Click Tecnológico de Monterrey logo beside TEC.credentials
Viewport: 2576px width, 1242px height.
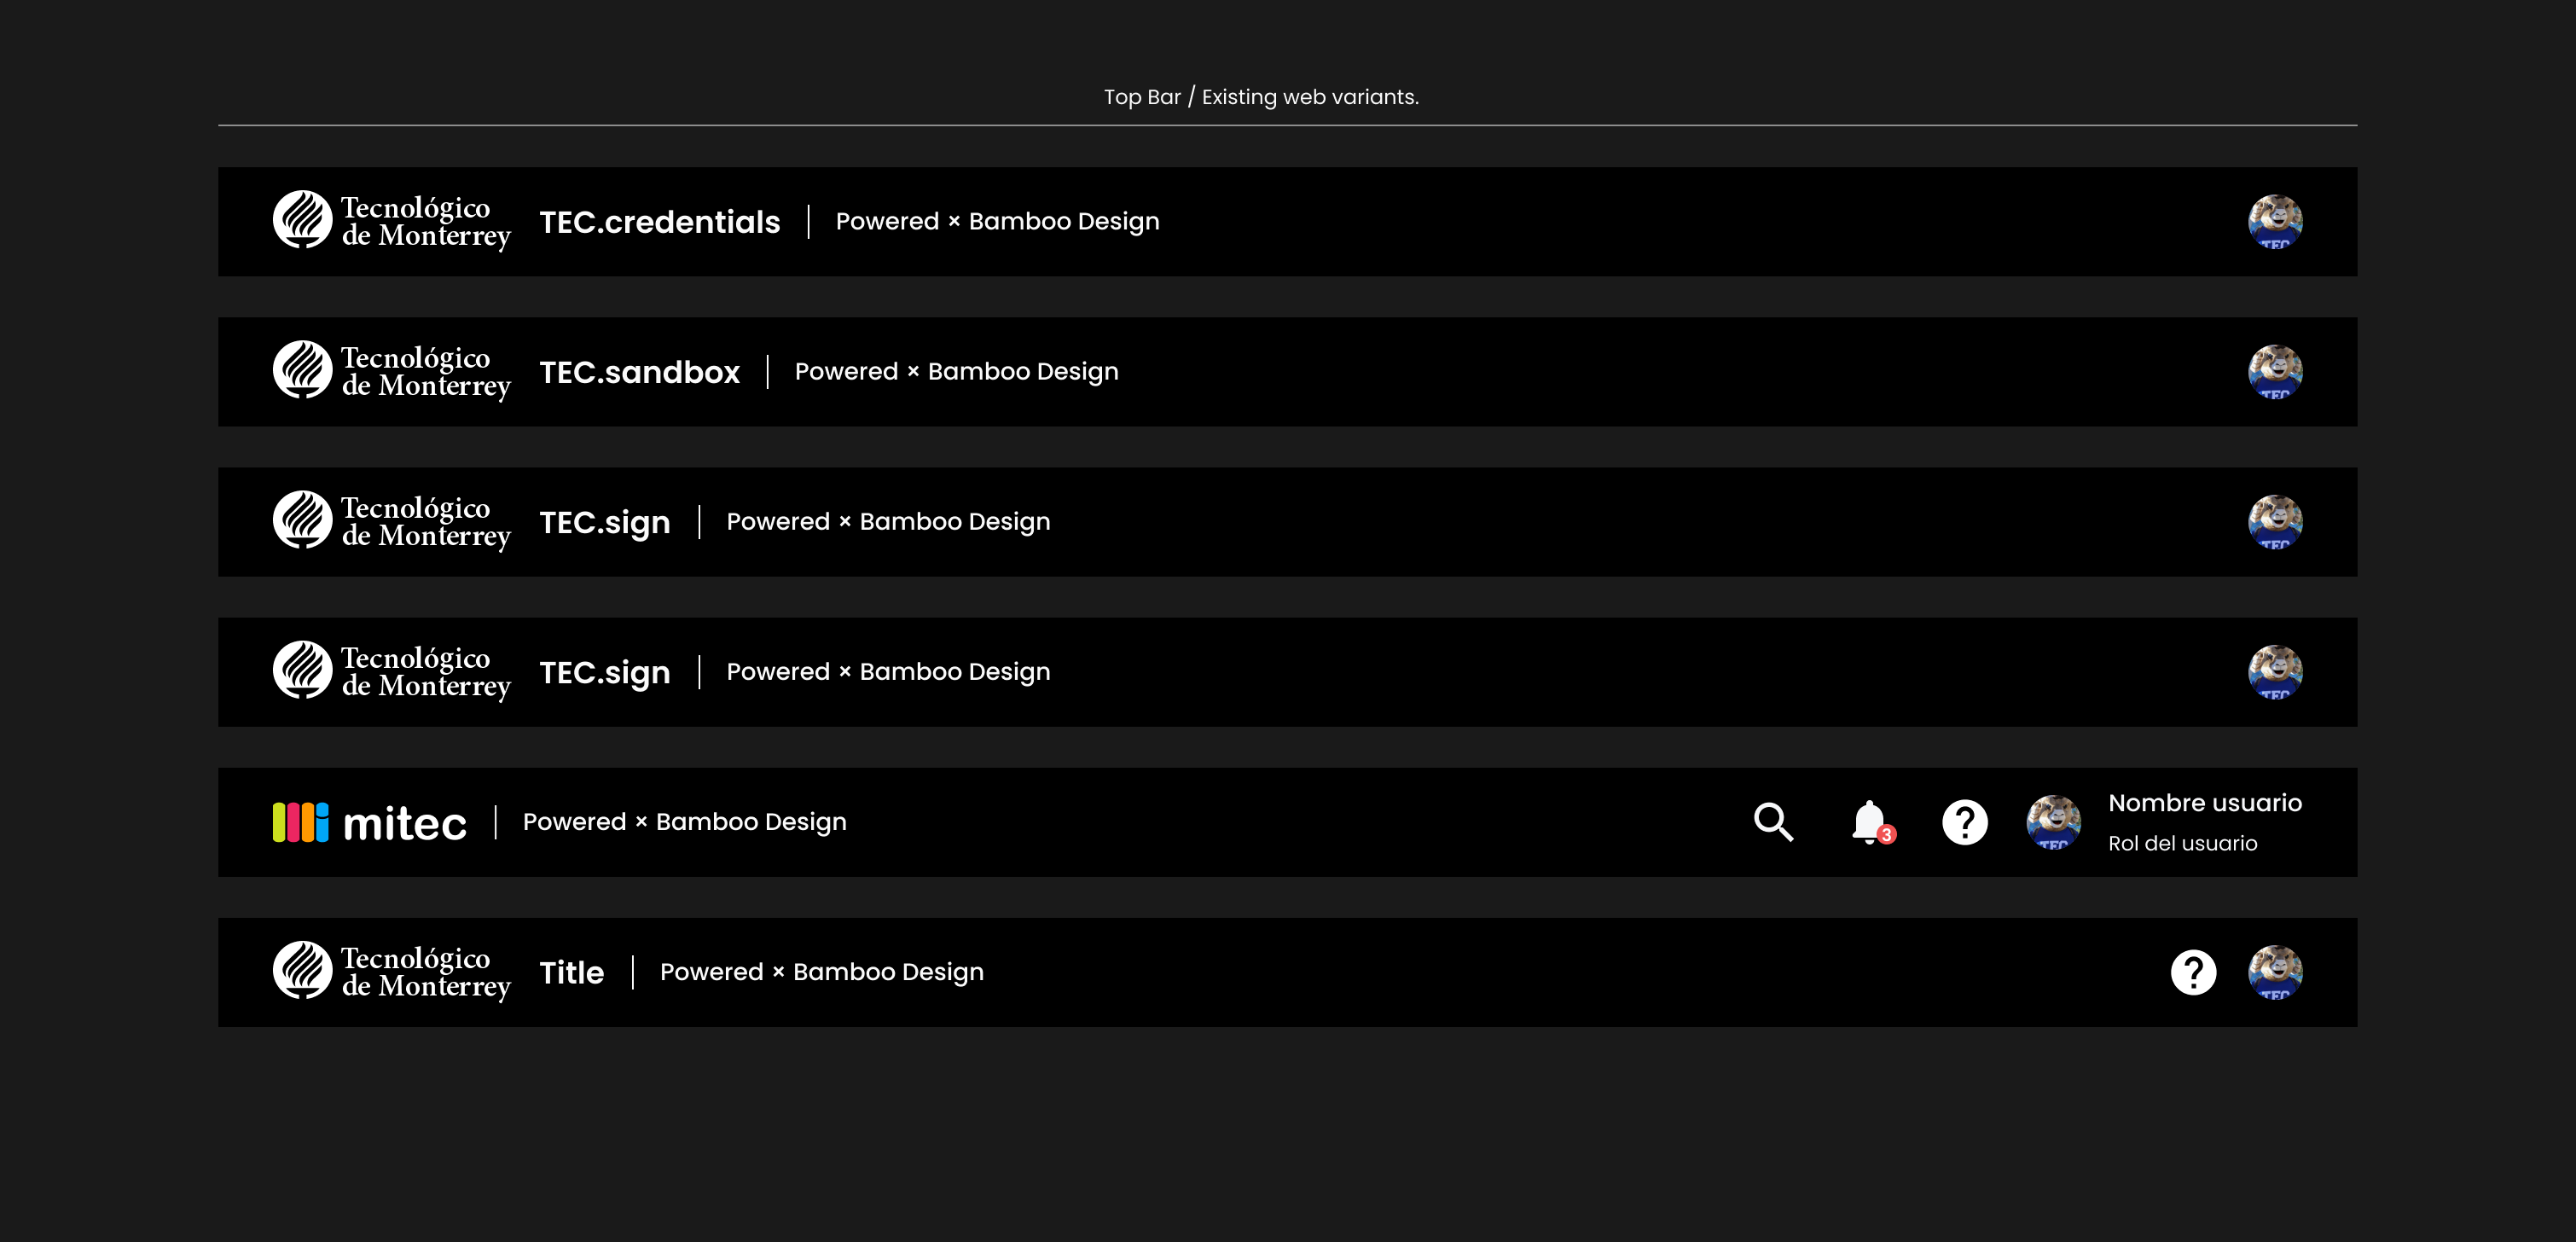pyautogui.click(x=391, y=221)
